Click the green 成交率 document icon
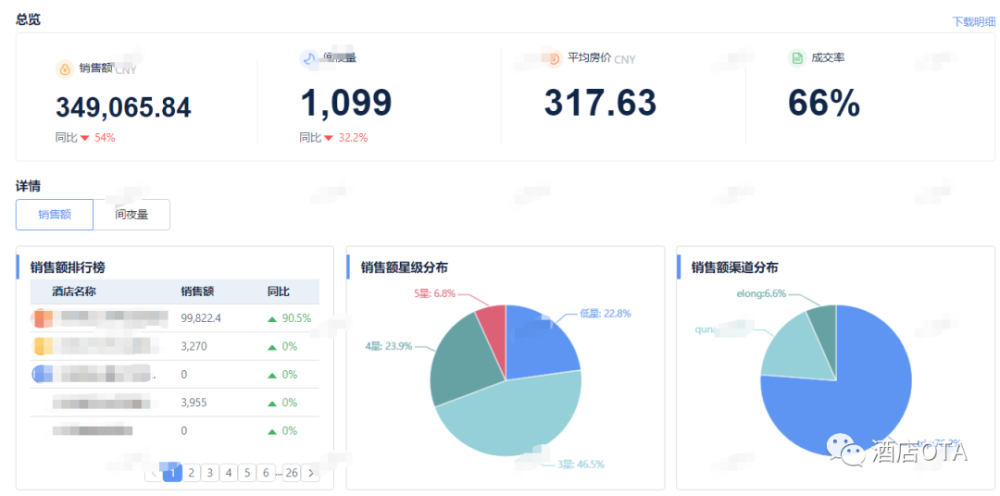This screenshot has width=1000, height=496. (797, 59)
